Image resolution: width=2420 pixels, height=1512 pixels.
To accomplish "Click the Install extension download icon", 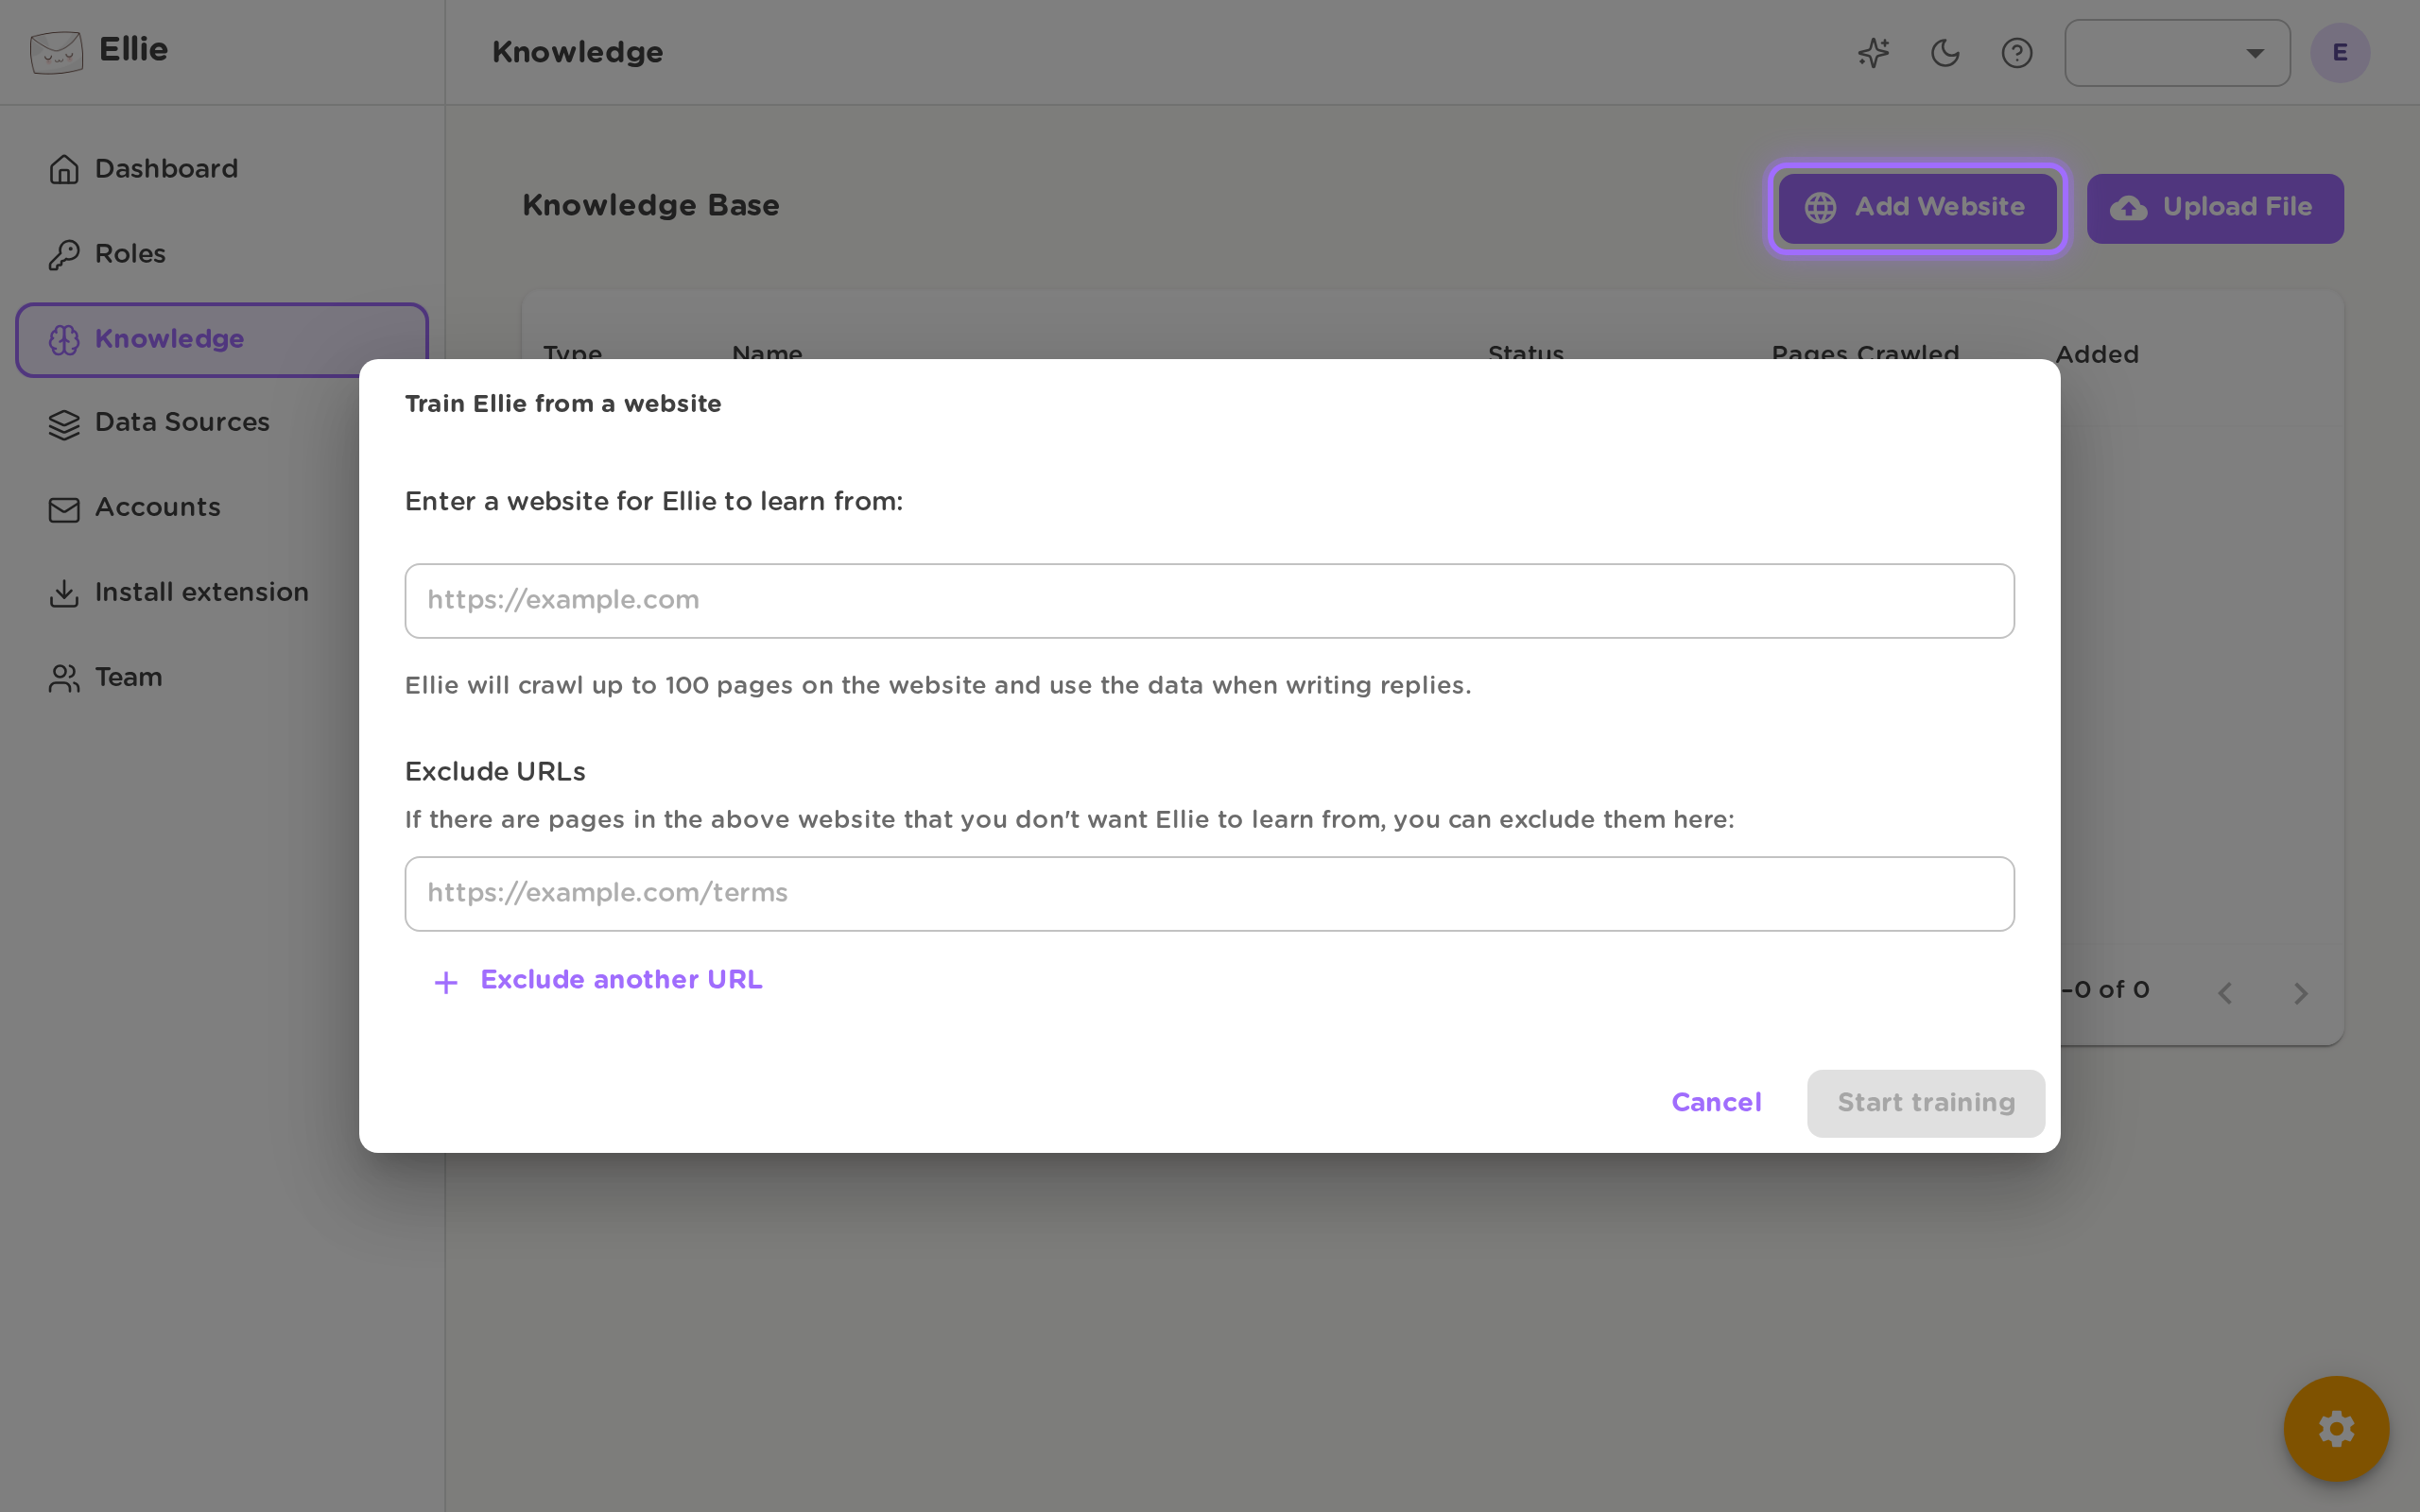I will (64, 594).
